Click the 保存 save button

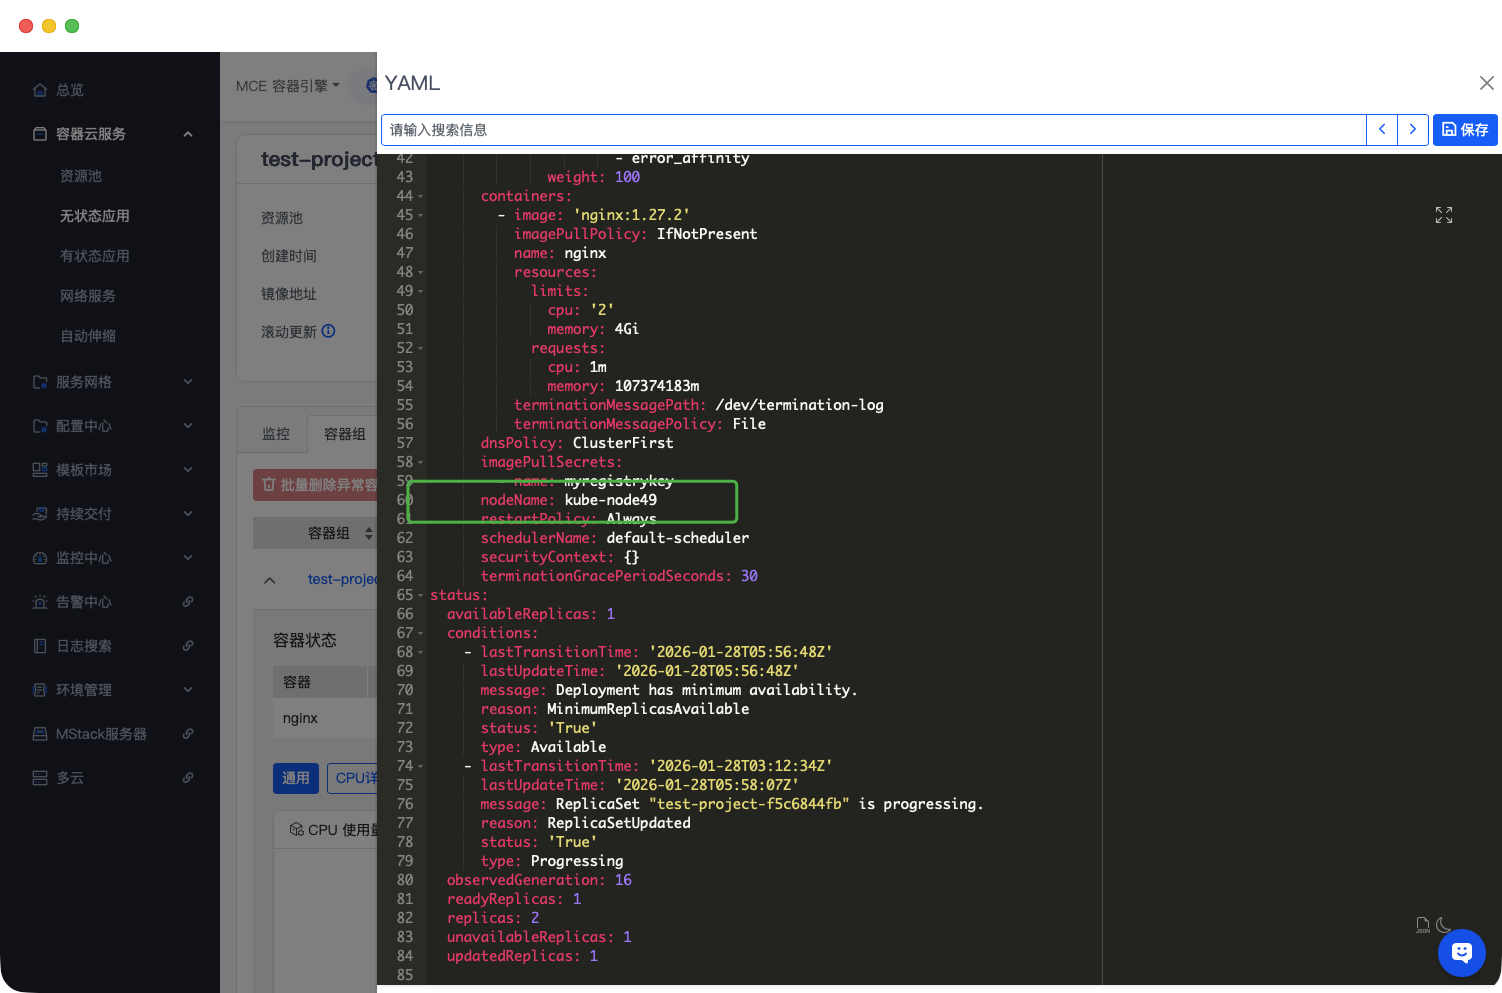click(1465, 130)
